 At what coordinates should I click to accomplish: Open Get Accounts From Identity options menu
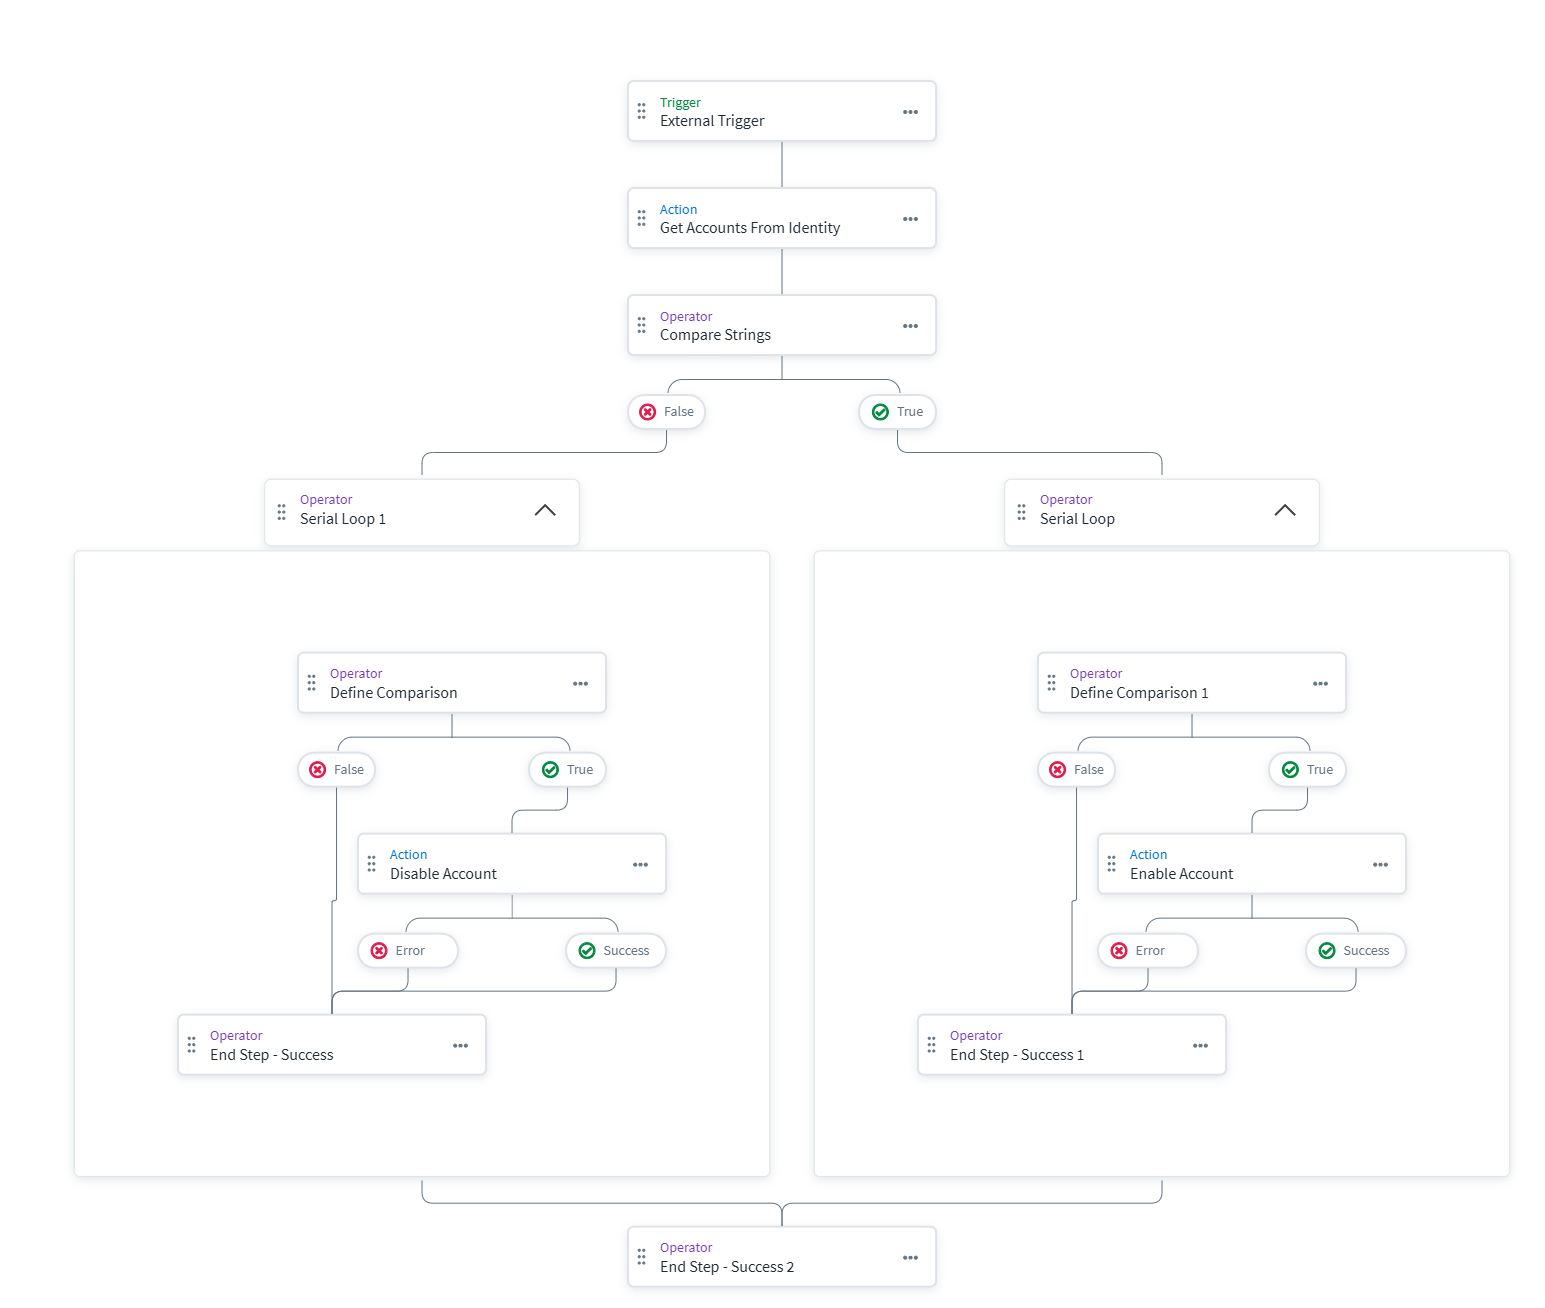(910, 219)
